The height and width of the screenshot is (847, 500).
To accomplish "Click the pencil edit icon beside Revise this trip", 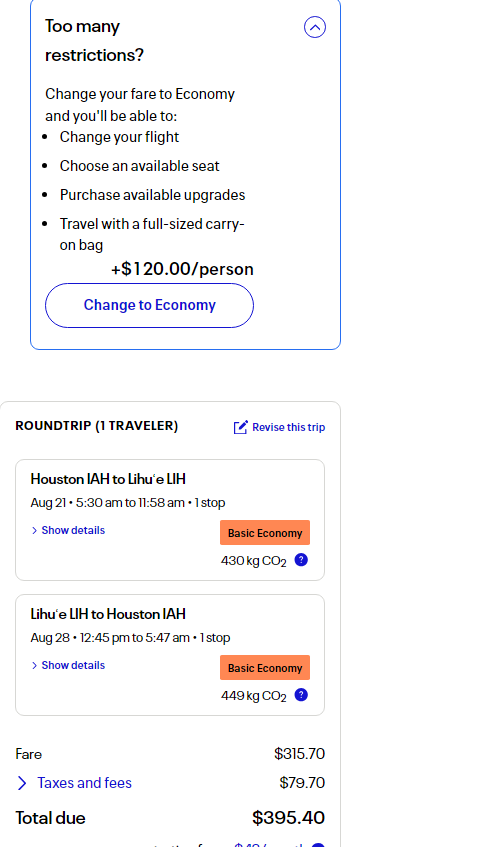I will pyautogui.click(x=241, y=427).
